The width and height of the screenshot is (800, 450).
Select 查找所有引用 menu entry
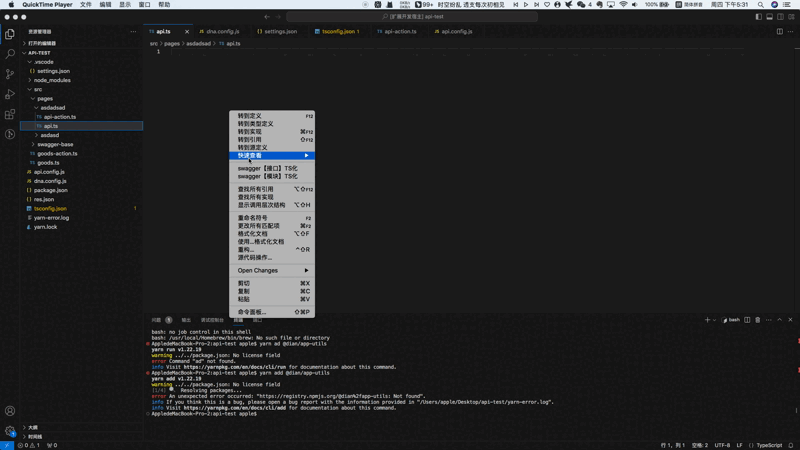tap(272, 189)
